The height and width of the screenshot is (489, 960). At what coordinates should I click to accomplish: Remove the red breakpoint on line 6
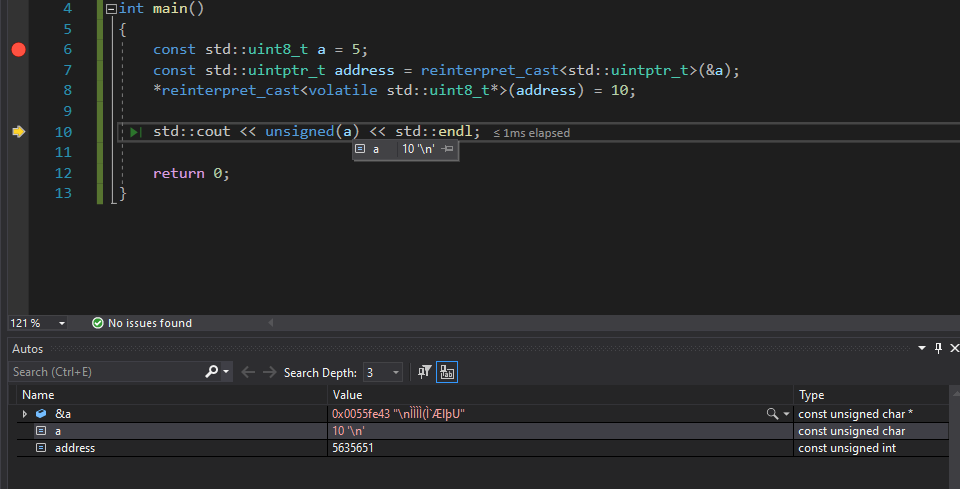coord(18,50)
